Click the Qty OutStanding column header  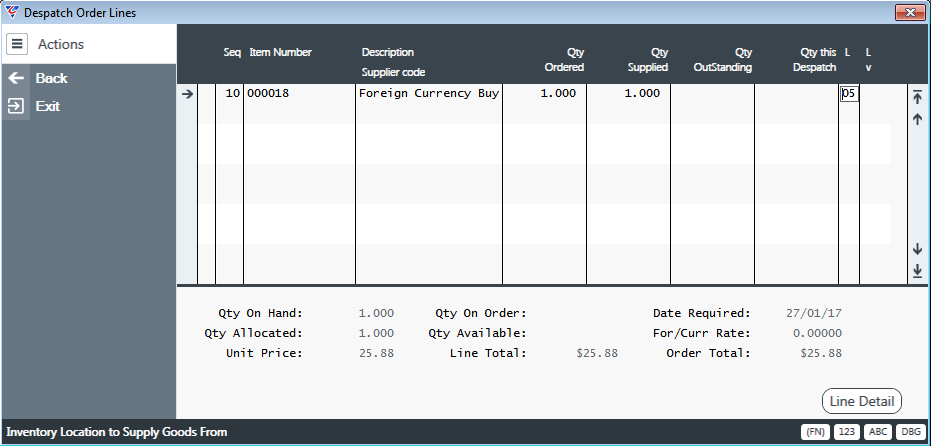(x=723, y=59)
